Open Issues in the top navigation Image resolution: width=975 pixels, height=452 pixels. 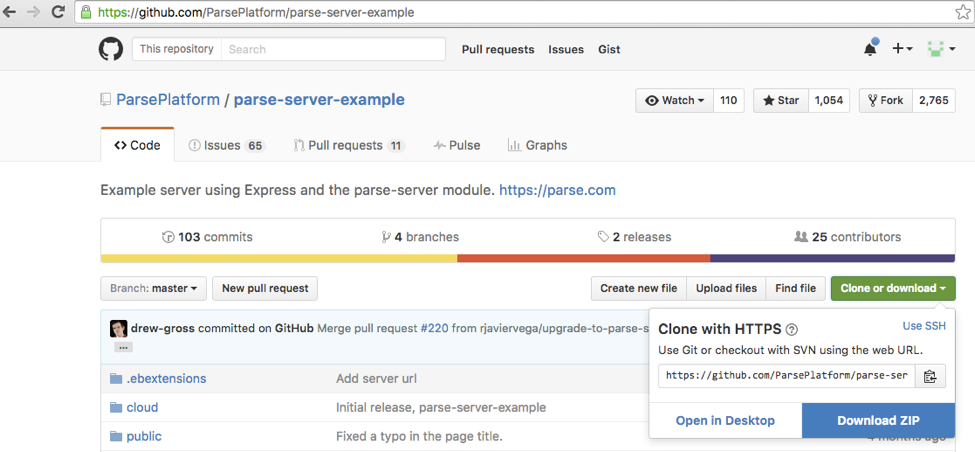566,50
